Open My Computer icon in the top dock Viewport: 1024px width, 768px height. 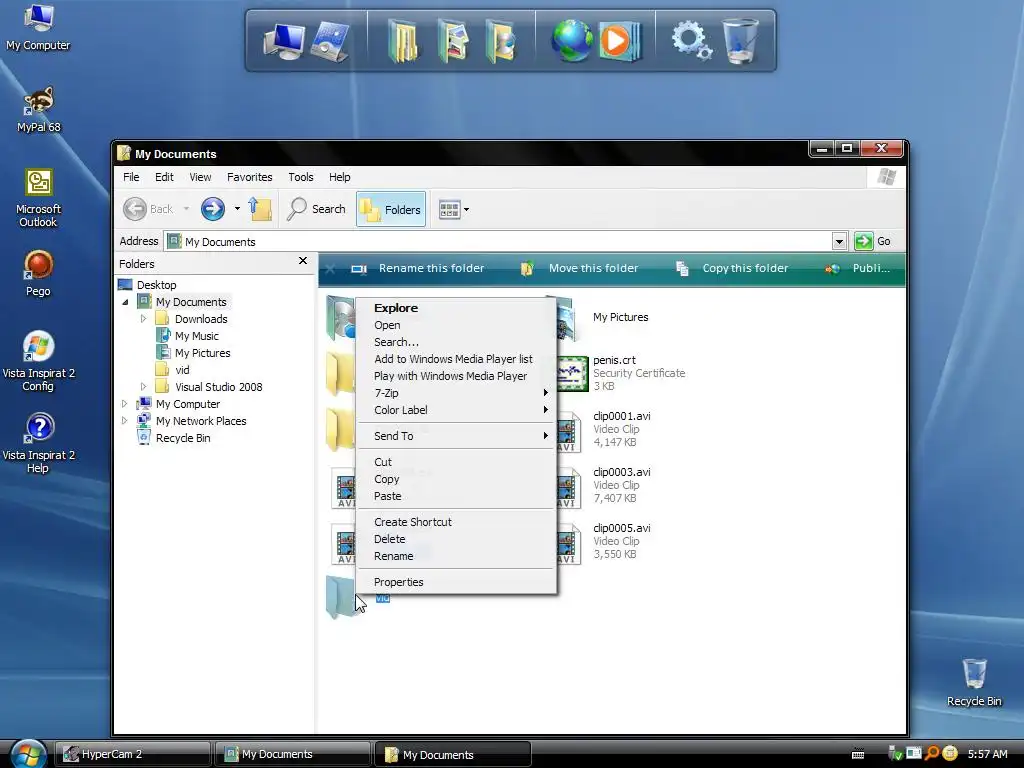(283, 41)
